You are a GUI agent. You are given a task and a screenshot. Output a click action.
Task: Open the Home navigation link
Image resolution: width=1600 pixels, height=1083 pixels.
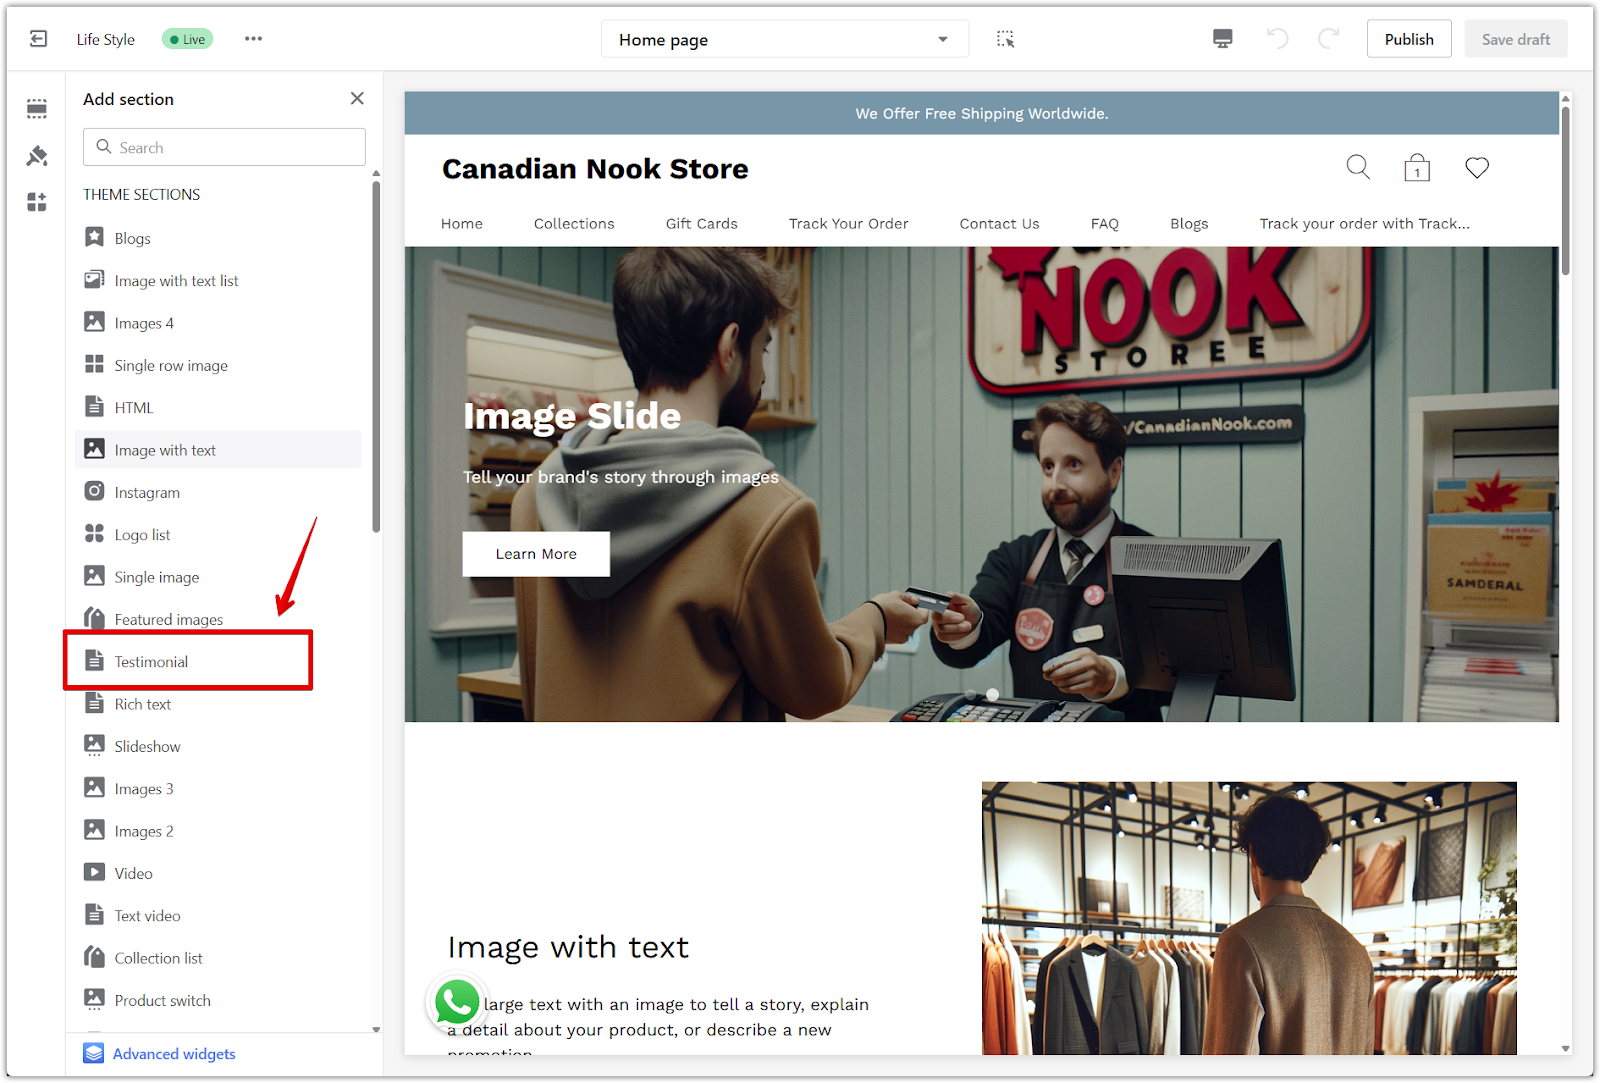462,224
